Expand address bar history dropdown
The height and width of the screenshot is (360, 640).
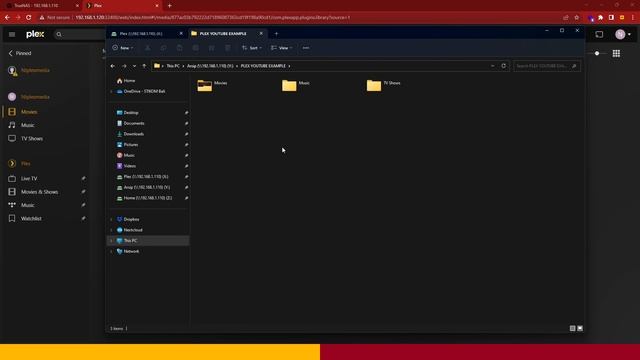493,66
